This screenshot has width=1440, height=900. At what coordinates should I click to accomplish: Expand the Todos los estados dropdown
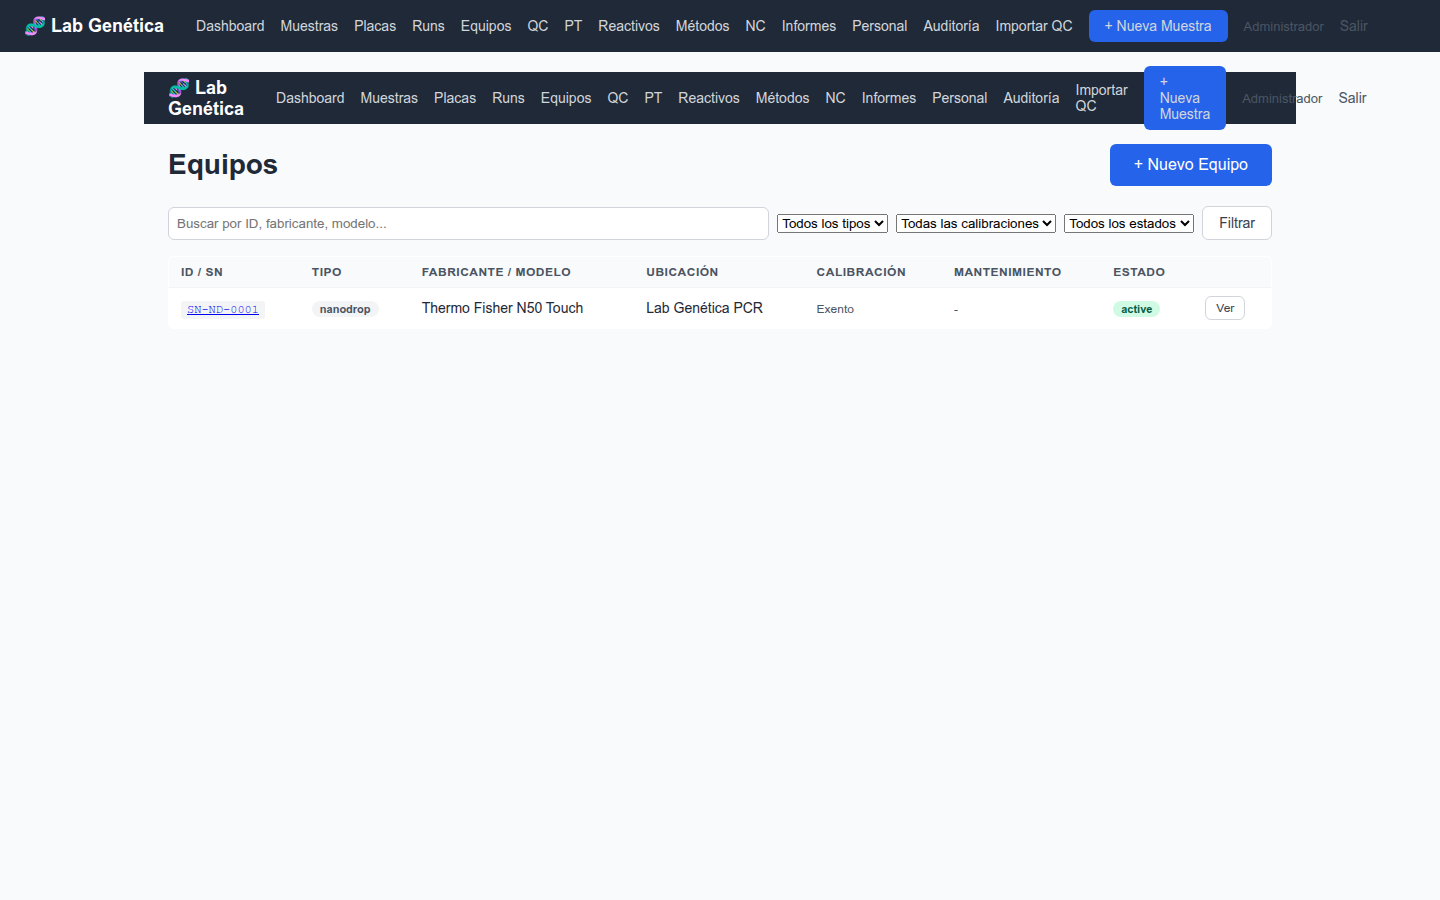(1129, 223)
